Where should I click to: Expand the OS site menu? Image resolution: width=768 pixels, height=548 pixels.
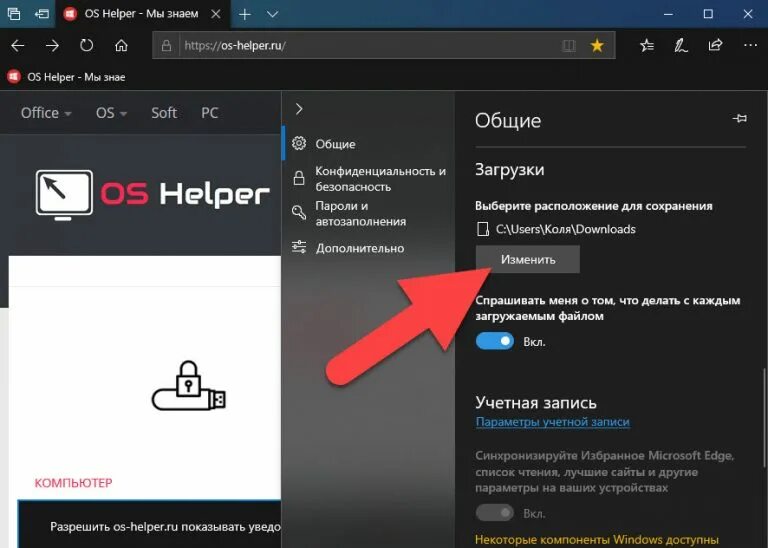[x=111, y=113]
